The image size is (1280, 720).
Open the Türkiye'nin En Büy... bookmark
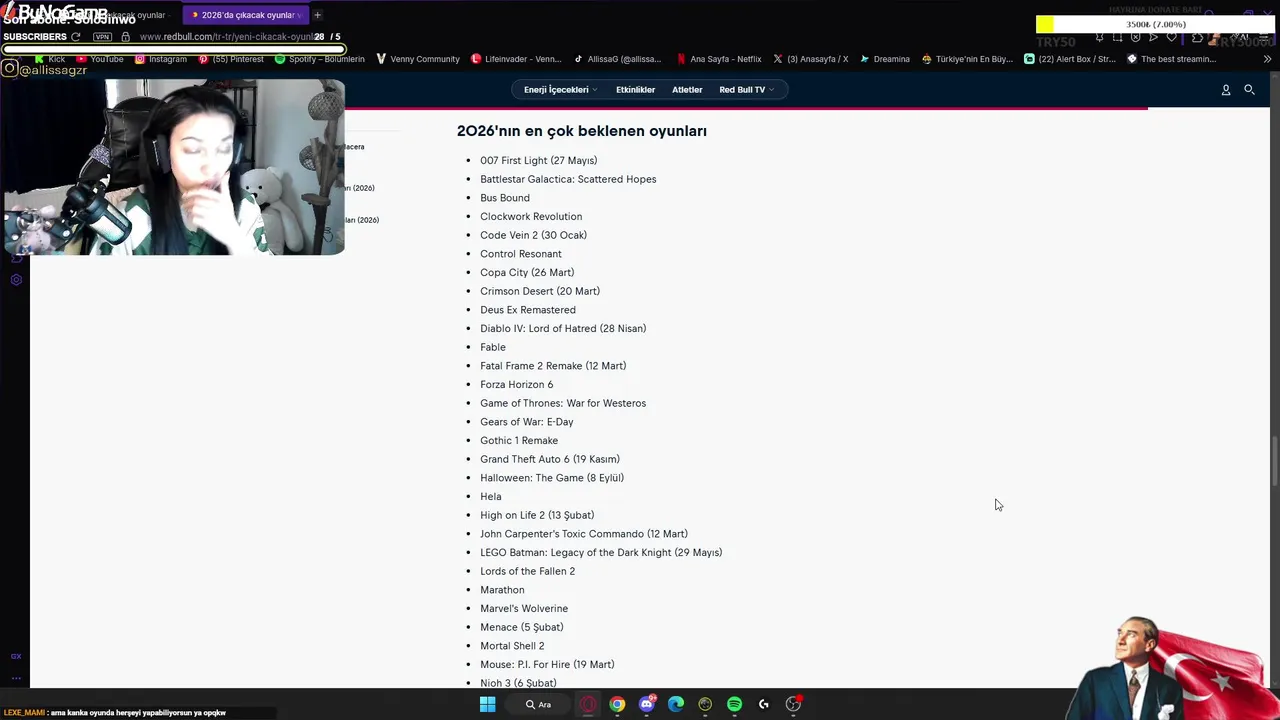coord(967,59)
